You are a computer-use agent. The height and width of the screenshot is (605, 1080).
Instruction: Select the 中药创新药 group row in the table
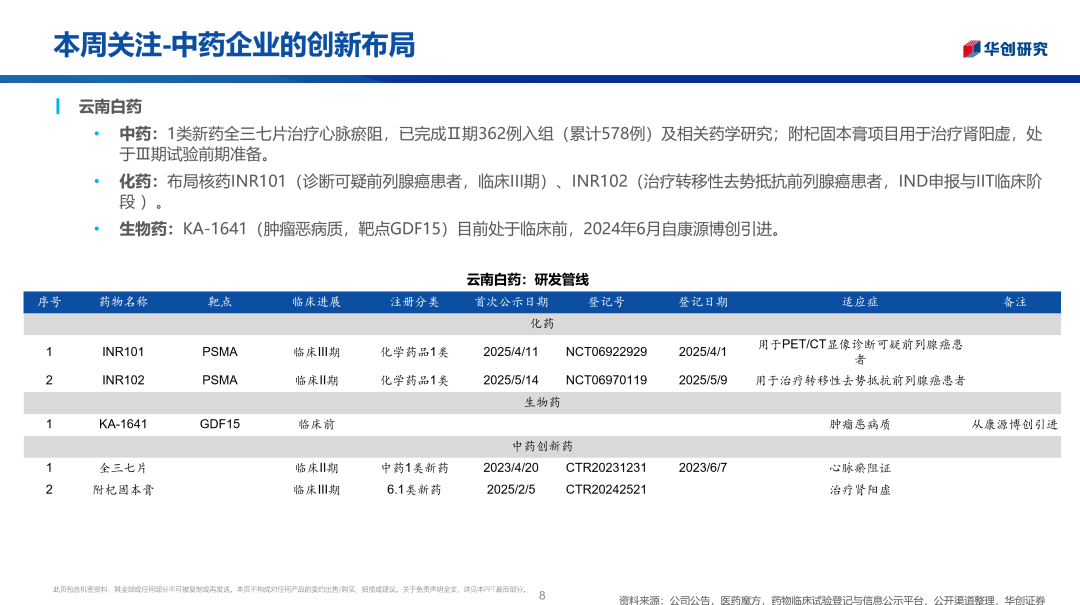click(542, 447)
